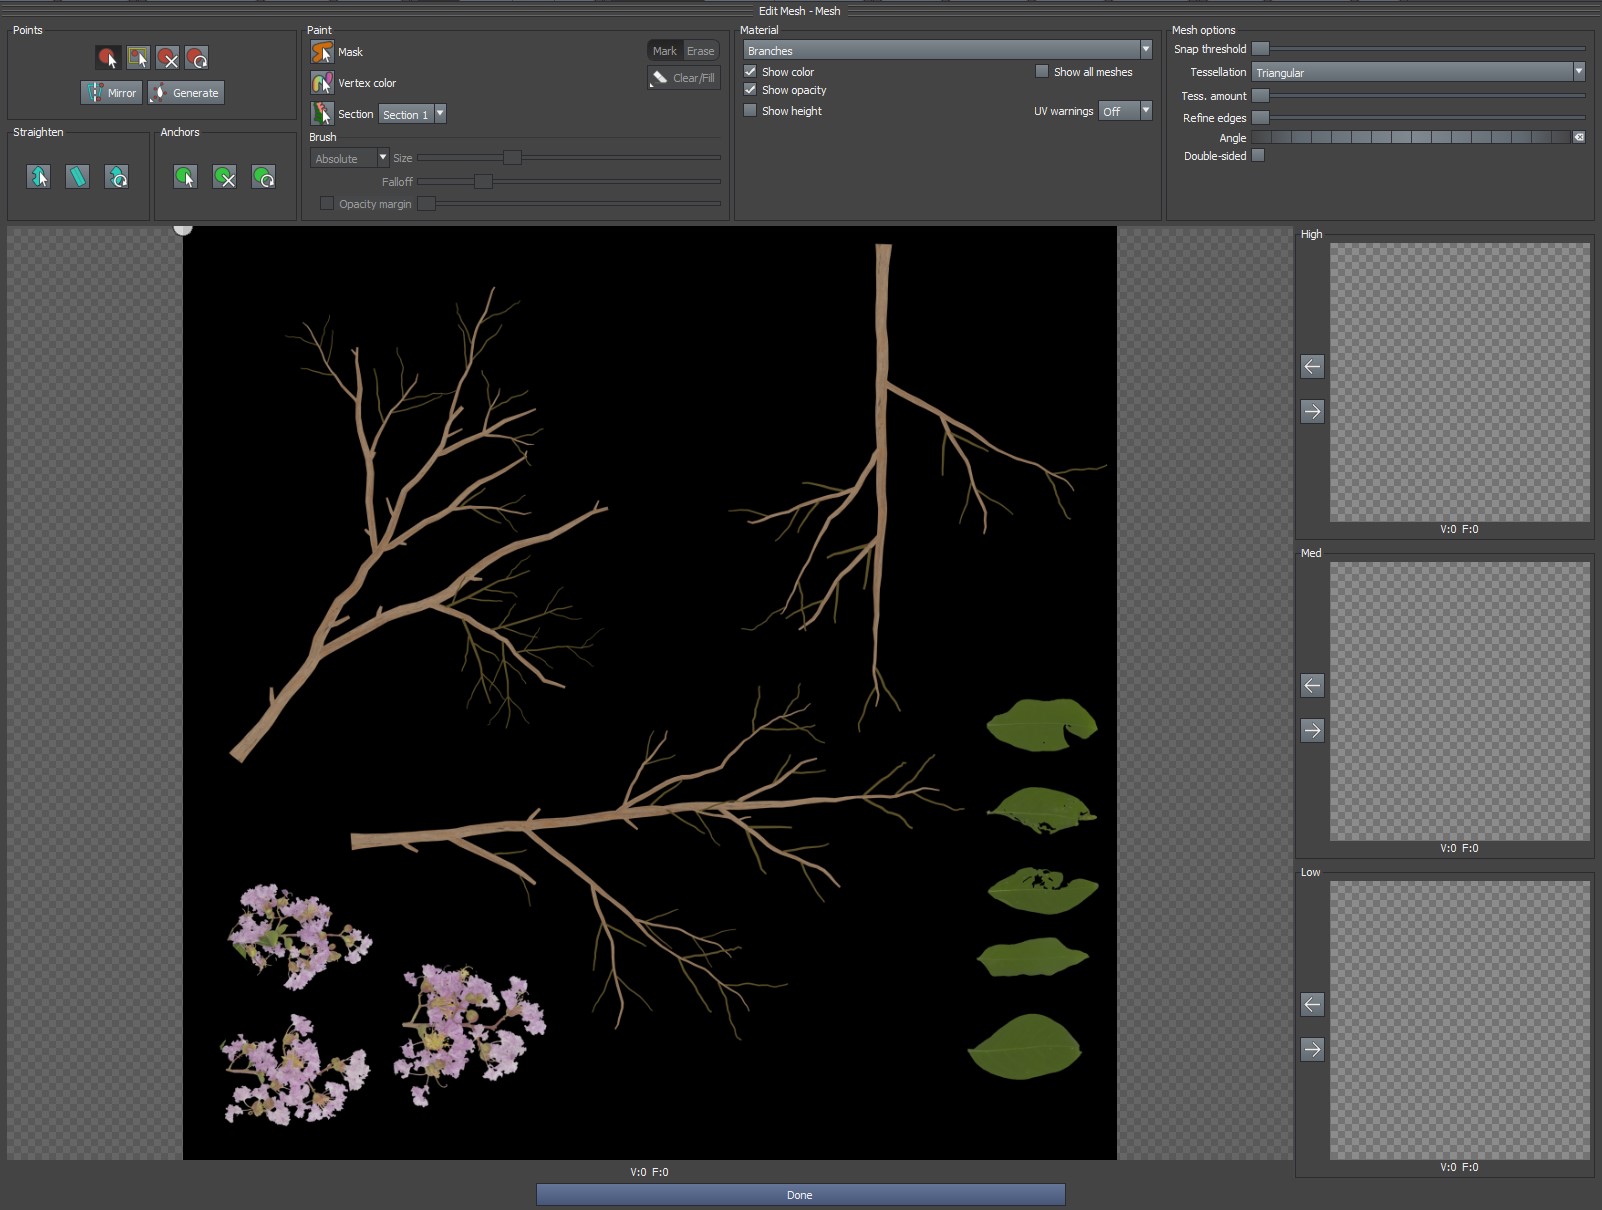Viewport: 1602px width, 1210px height.
Task: Click the delete points icon in Points panel
Action: pyautogui.click(x=168, y=57)
